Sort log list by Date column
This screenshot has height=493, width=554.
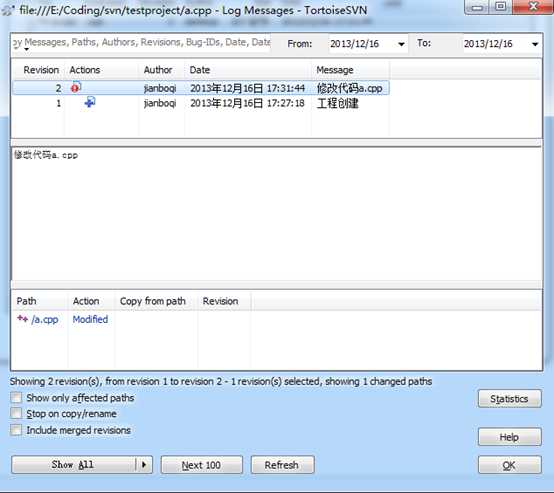[x=248, y=70]
